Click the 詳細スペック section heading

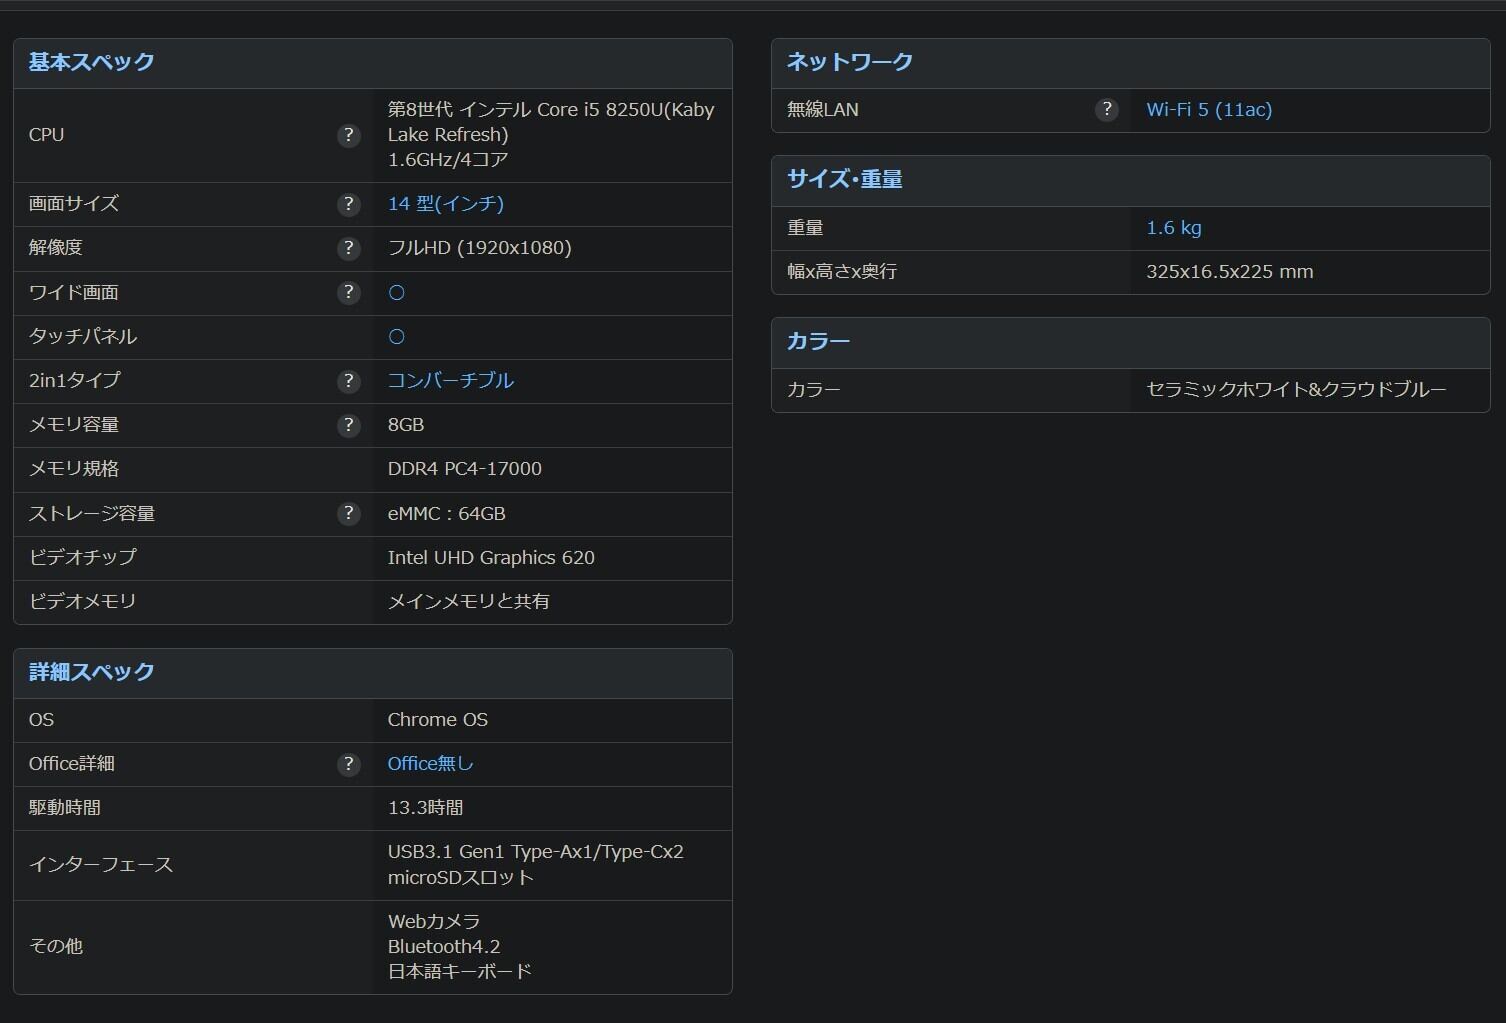(91, 672)
